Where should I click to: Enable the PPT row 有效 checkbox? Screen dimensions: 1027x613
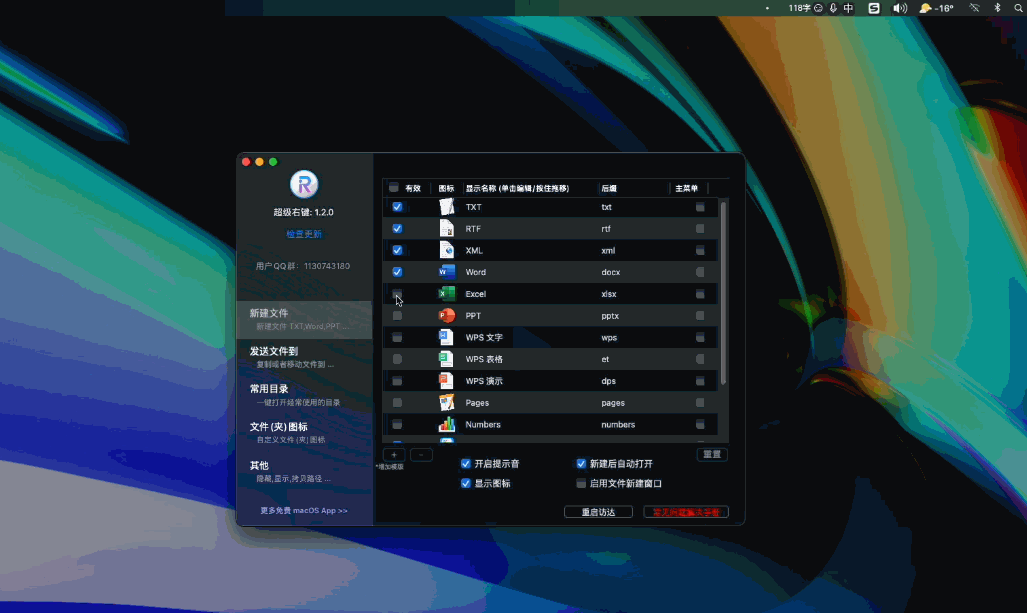[x=397, y=316]
